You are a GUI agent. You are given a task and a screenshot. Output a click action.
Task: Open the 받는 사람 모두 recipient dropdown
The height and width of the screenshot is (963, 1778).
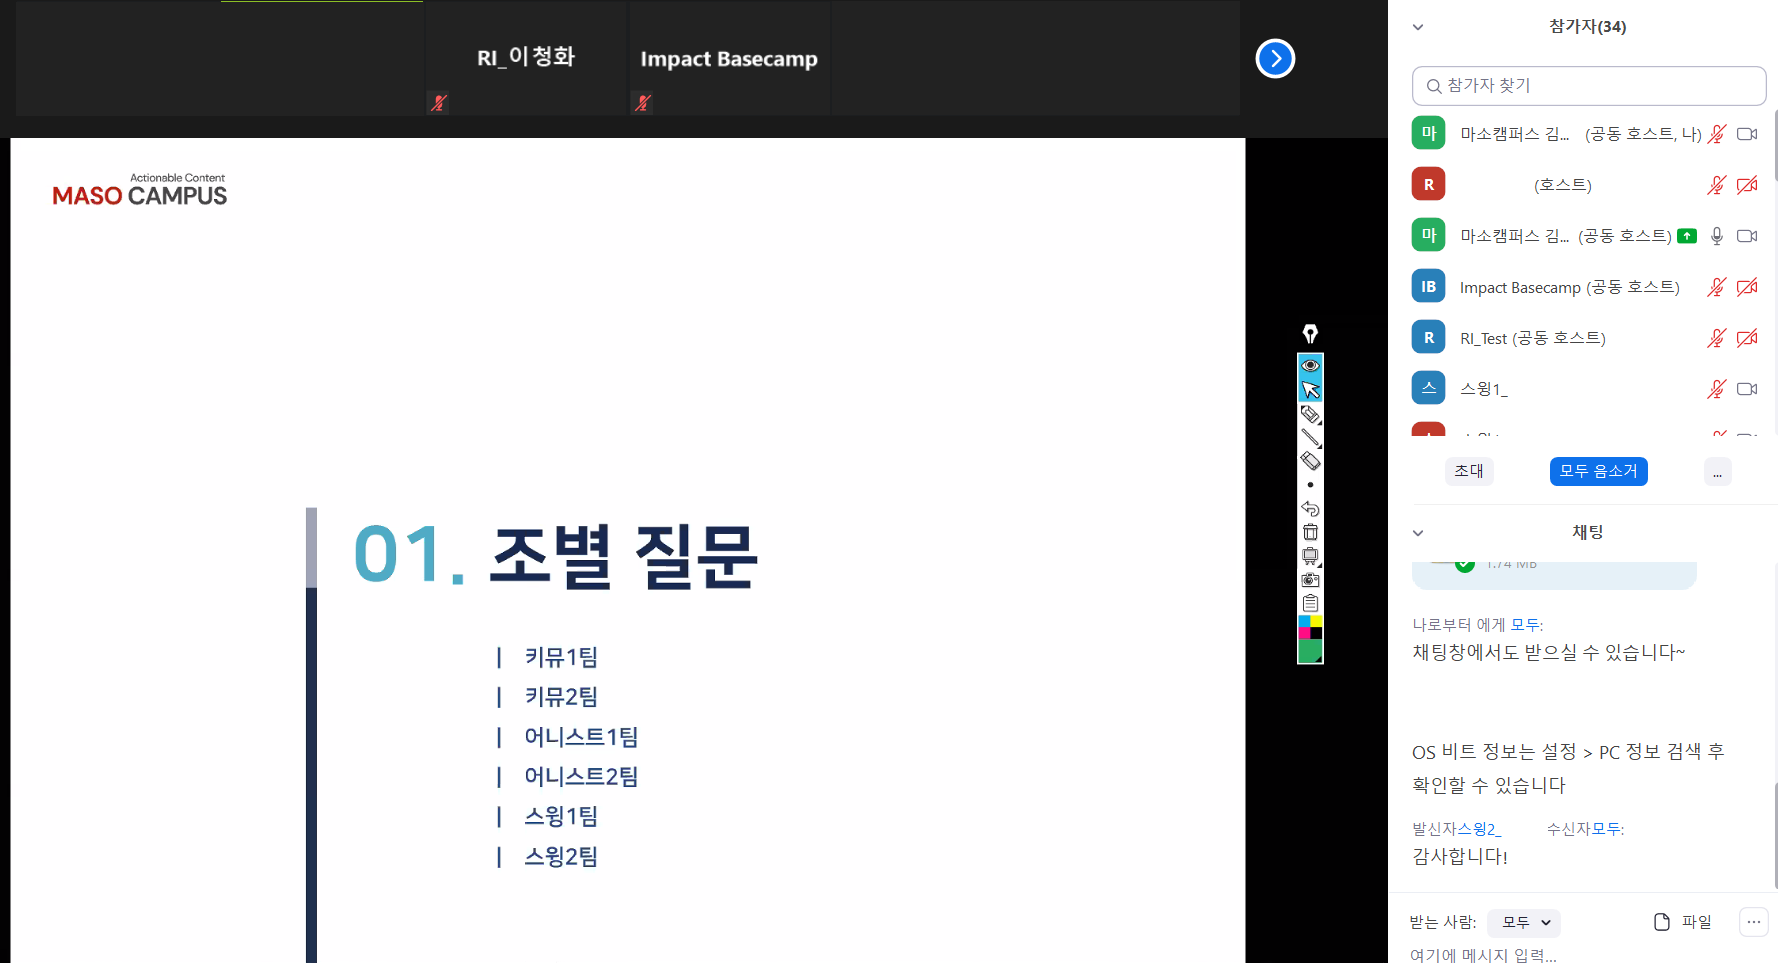click(1524, 922)
